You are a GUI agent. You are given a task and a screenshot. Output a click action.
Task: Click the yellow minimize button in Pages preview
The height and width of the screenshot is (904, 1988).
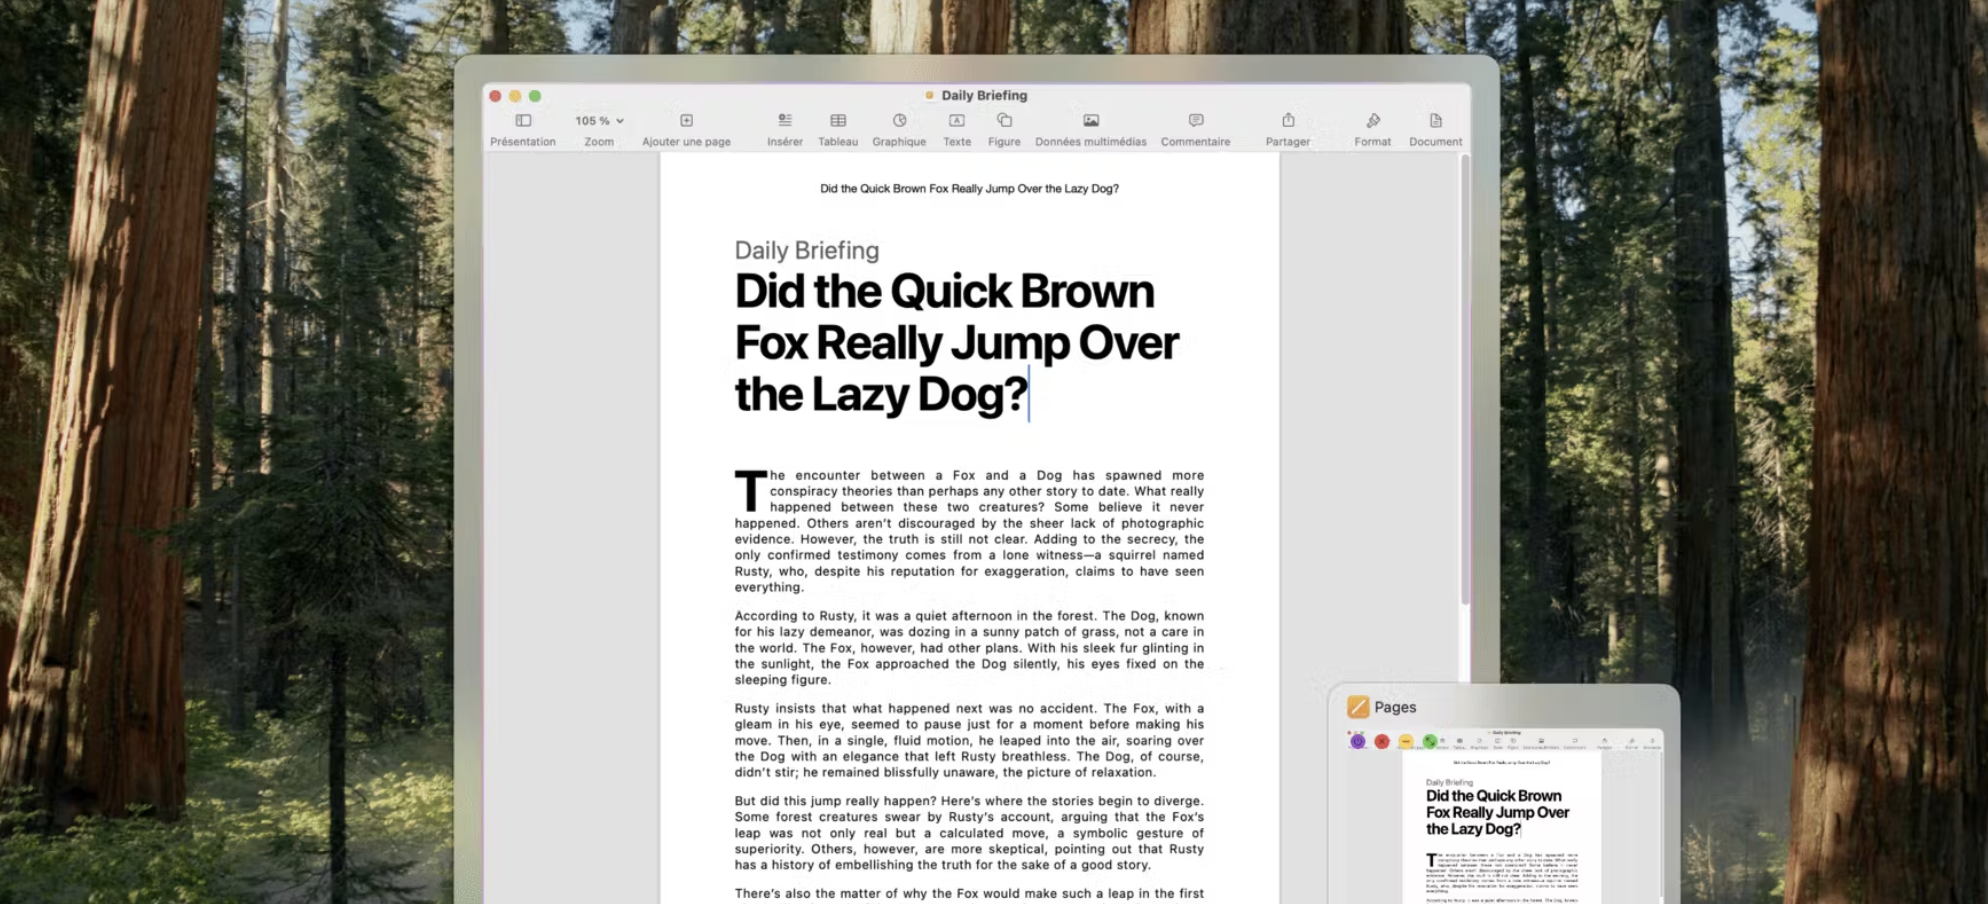coord(1406,741)
